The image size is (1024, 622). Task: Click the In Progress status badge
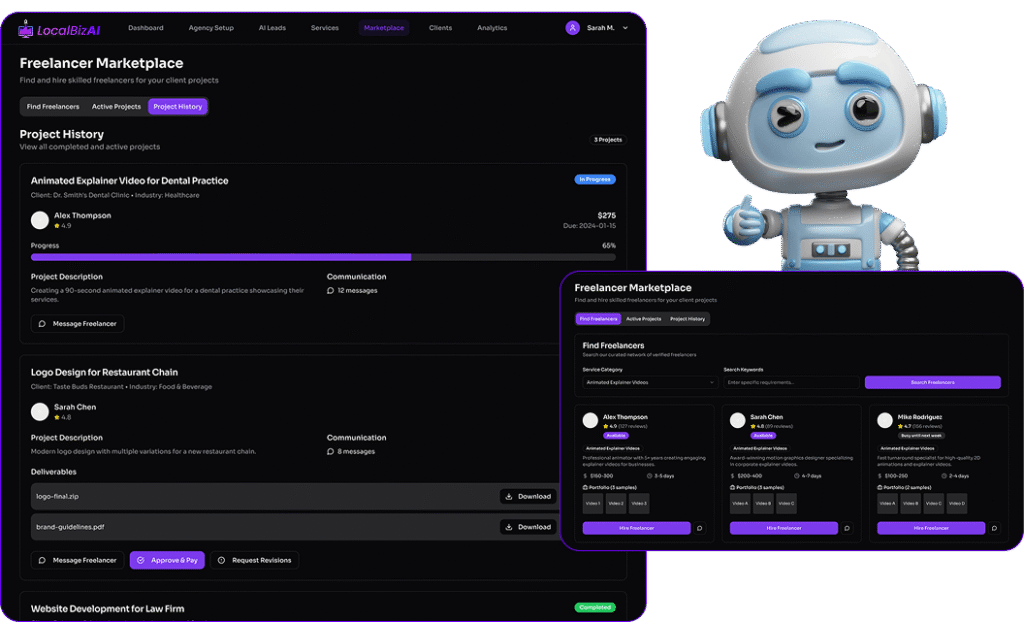pos(595,179)
